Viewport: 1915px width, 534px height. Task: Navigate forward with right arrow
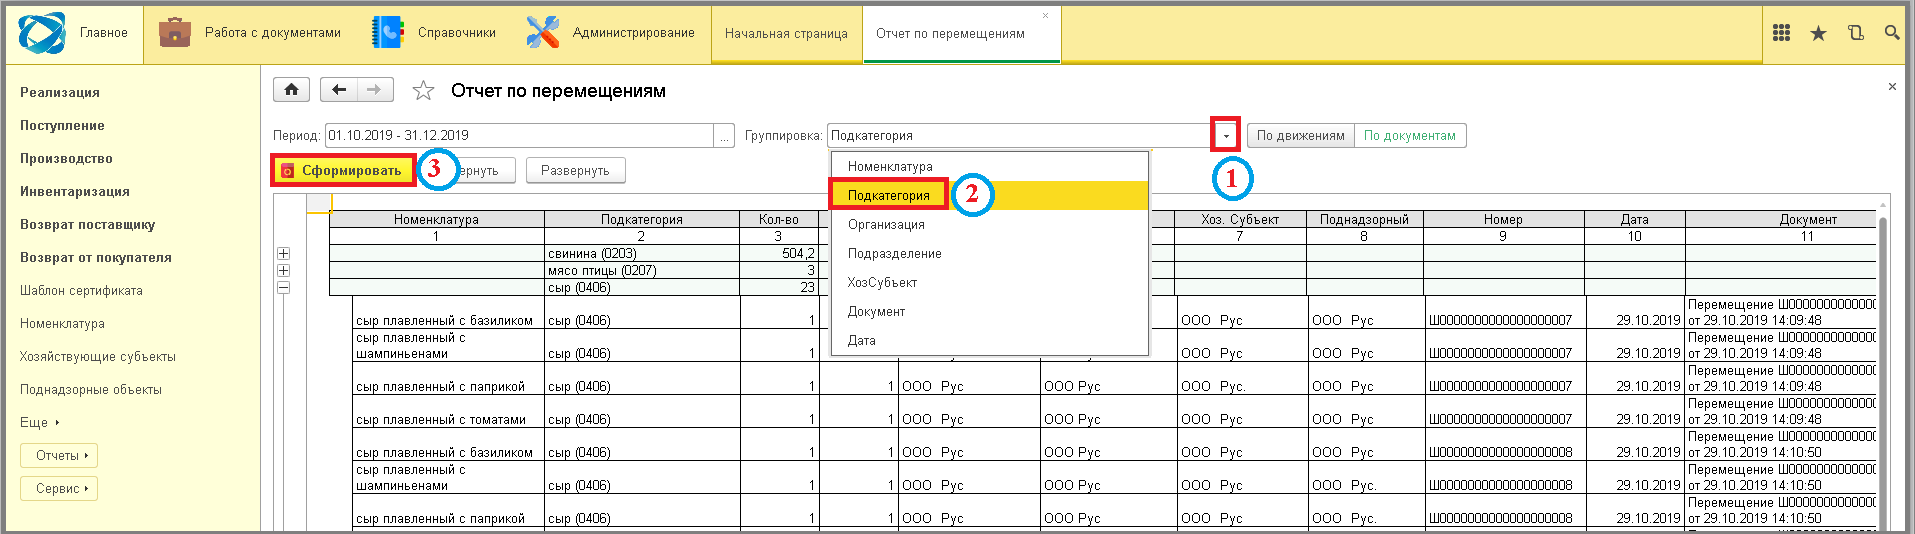pyautogui.click(x=375, y=90)
